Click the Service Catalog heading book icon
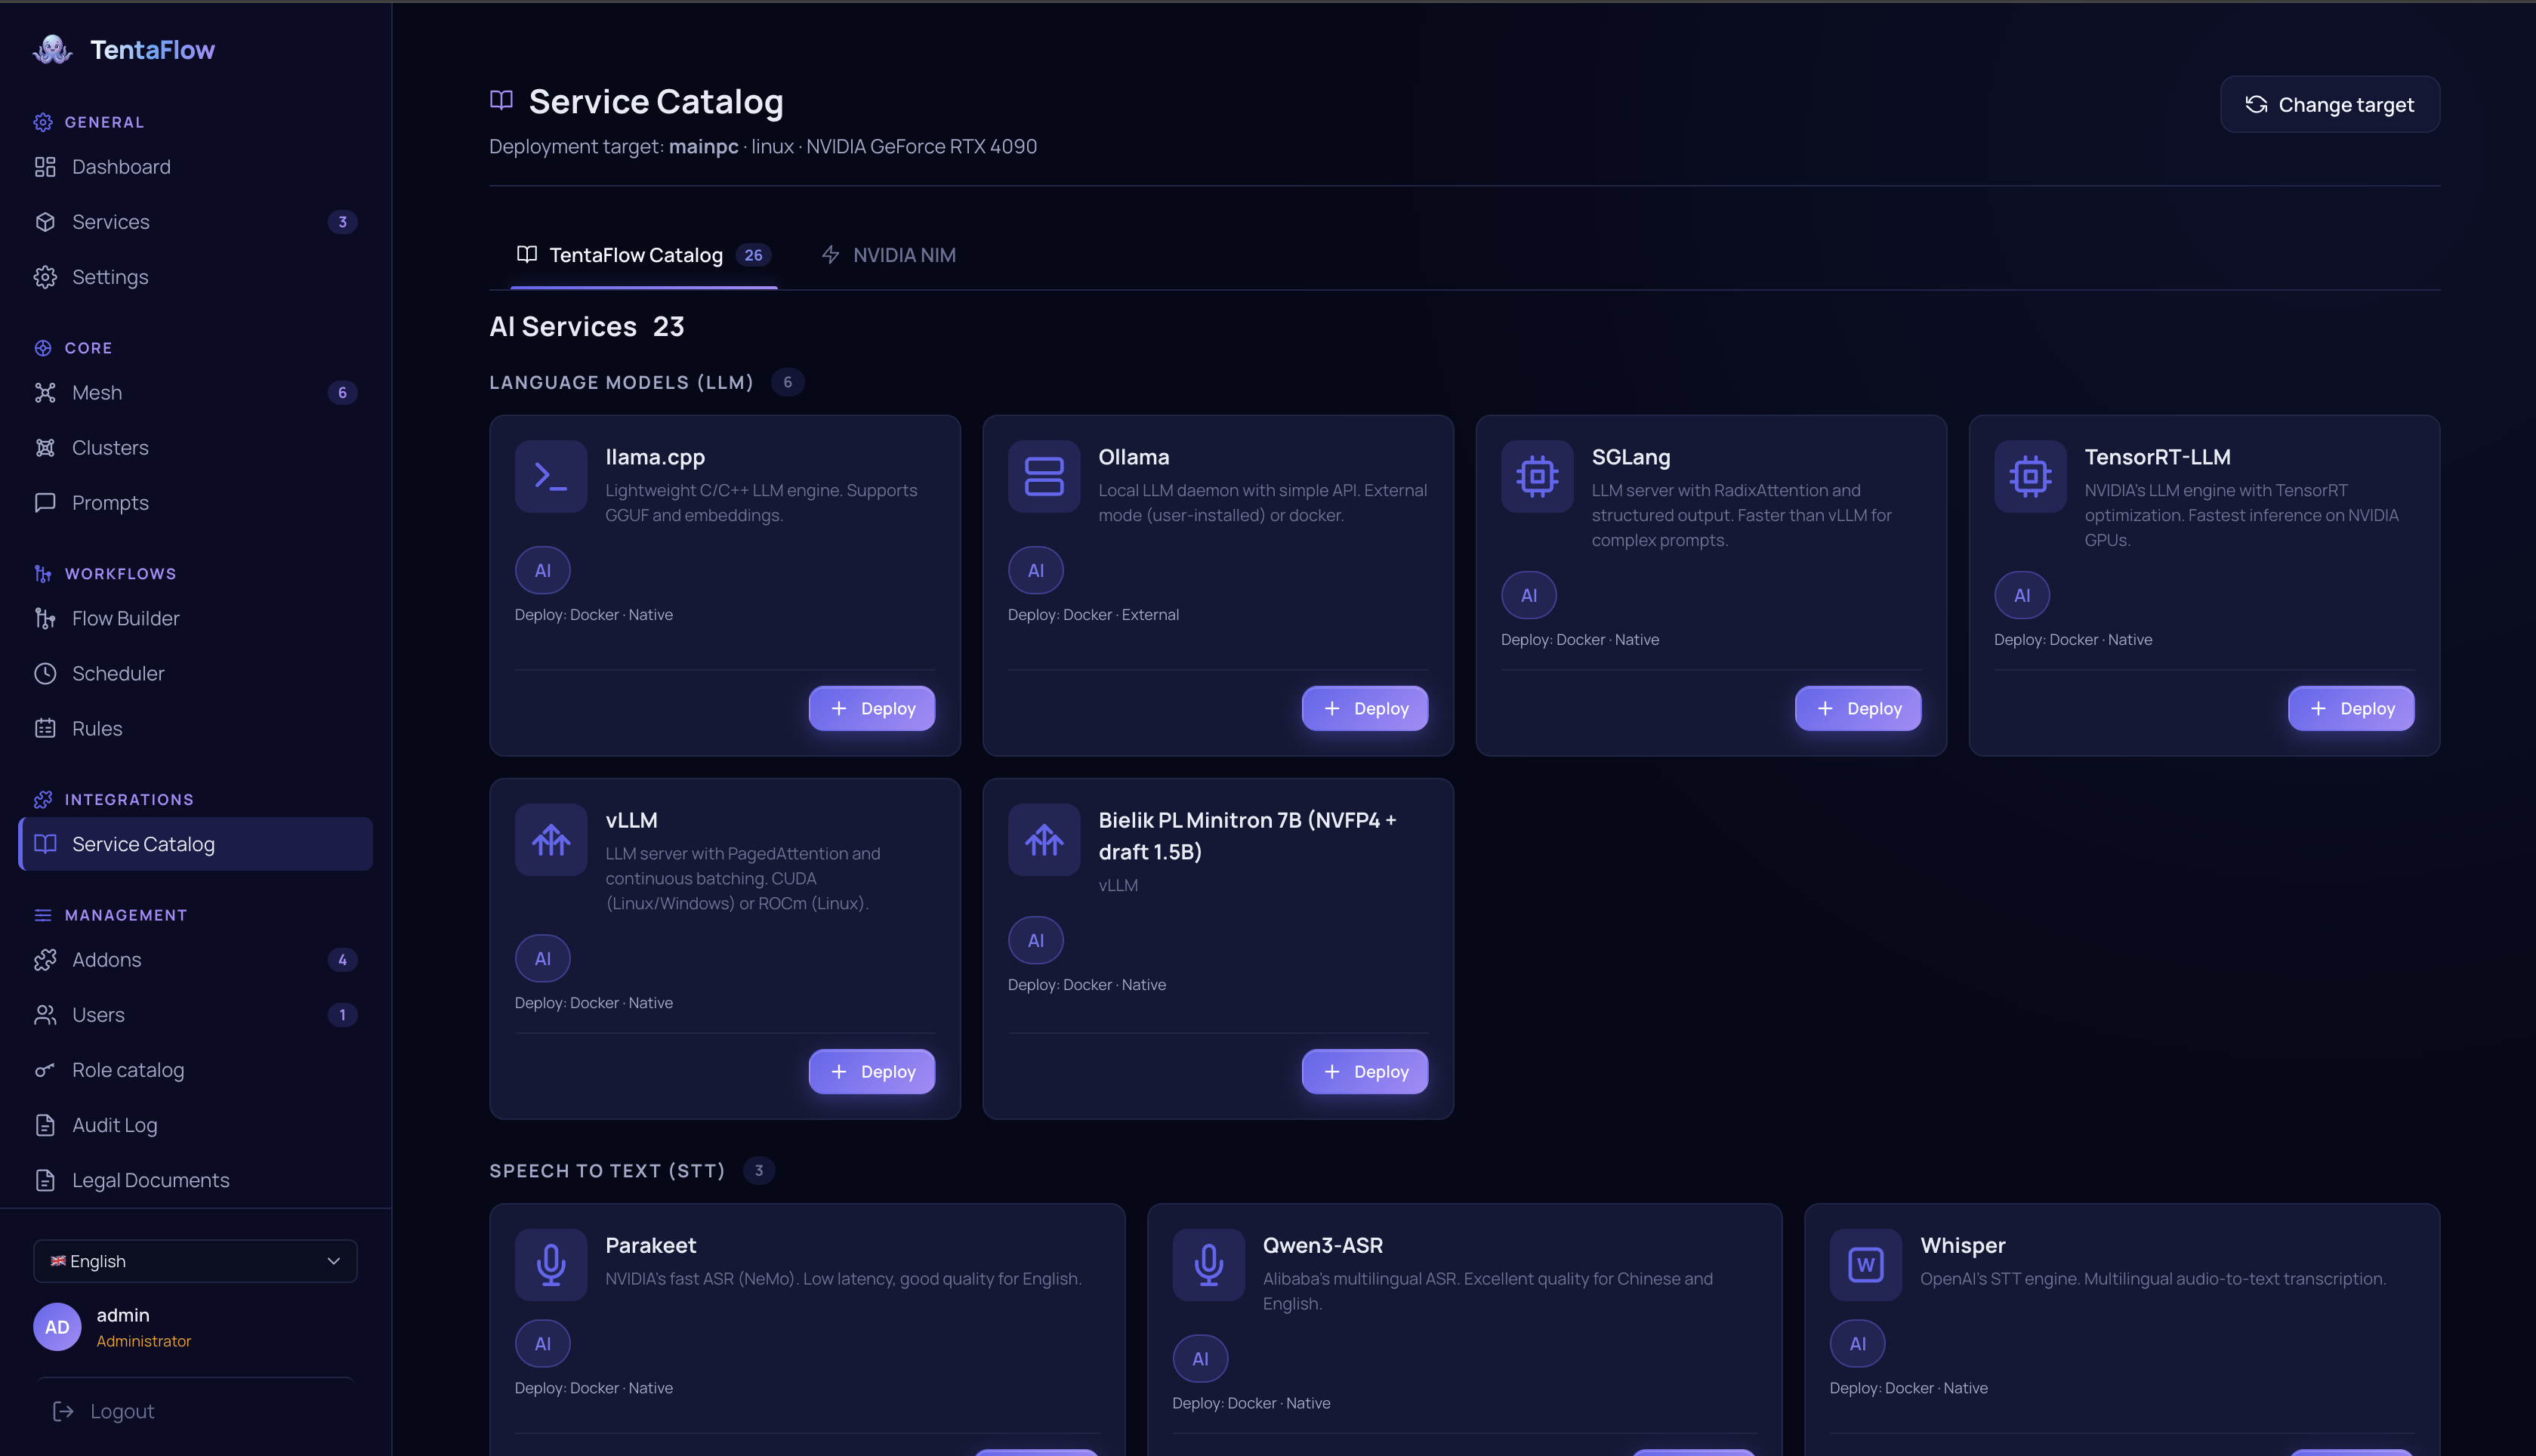This screenshot has width=2536, height=1456. point(501,100)
